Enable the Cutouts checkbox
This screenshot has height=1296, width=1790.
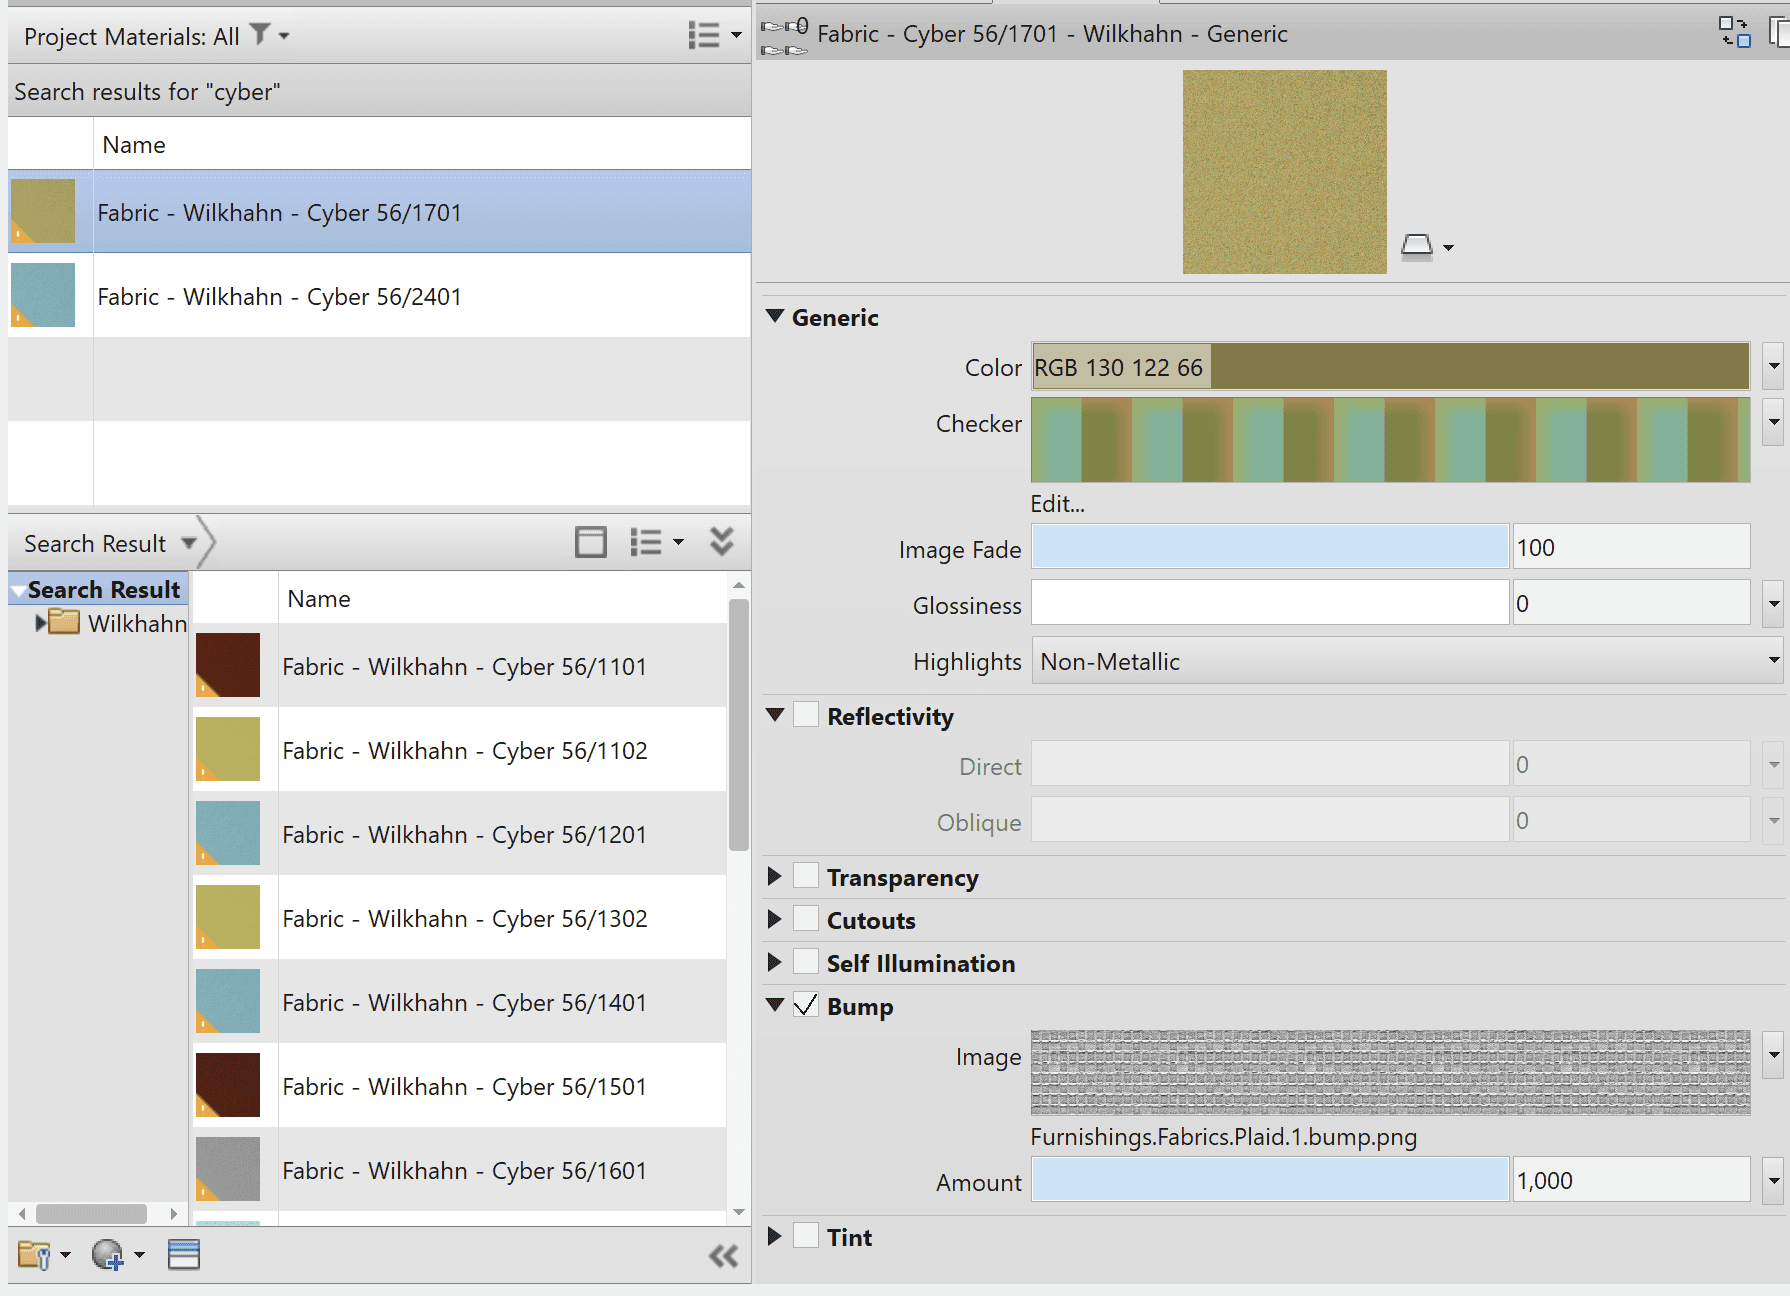806,919
